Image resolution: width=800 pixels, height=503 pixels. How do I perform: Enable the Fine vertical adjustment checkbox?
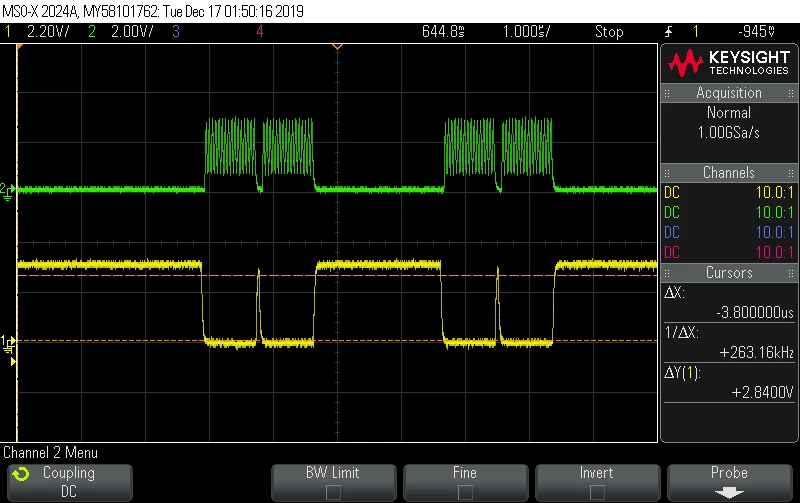pyautogui.click(x=465, y=492)
